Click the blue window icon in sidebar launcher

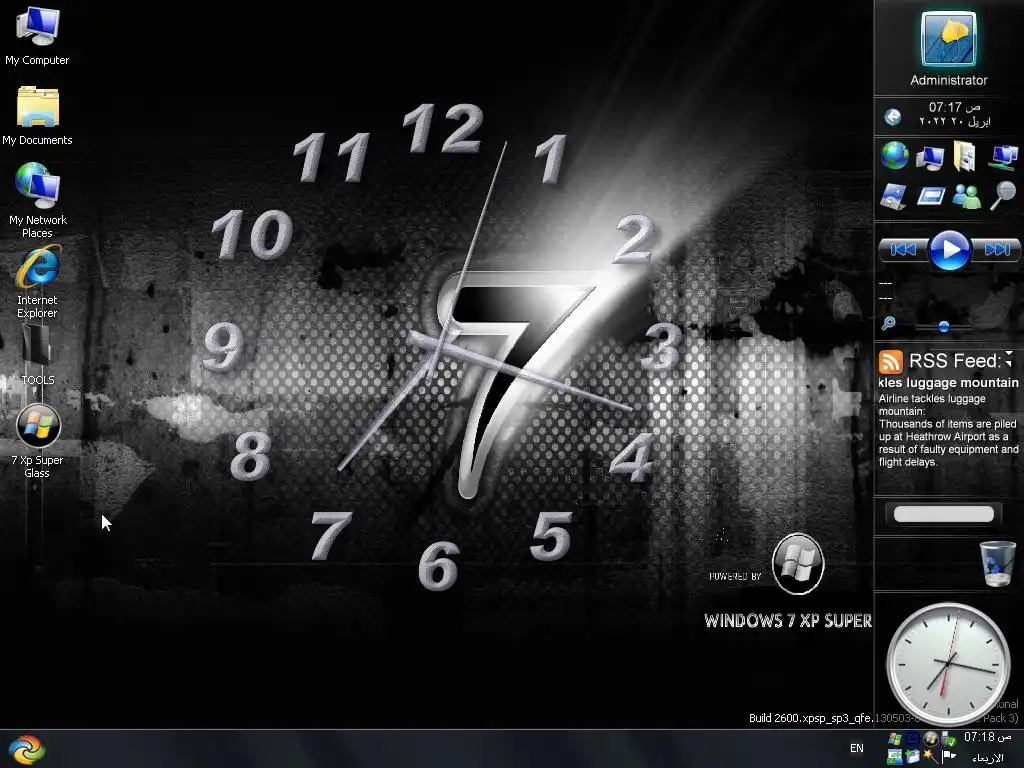pos(931,196)
